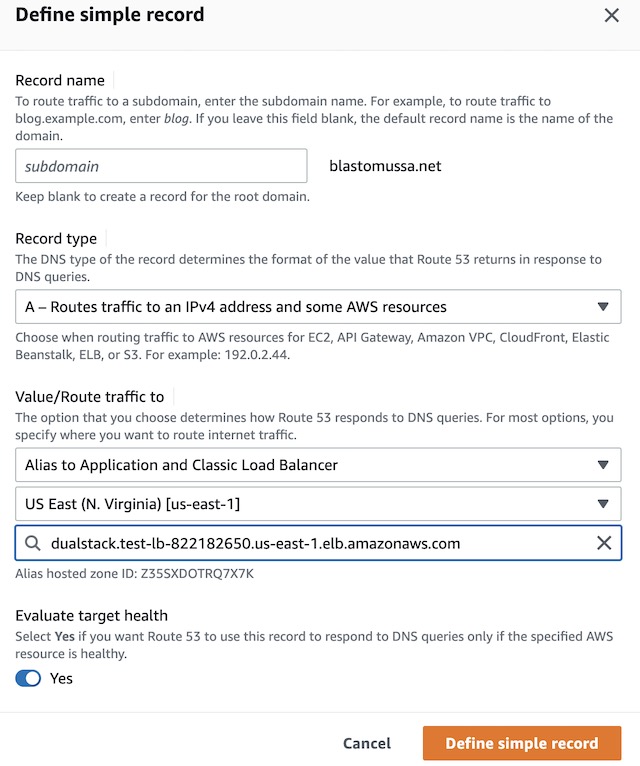
Task: Toggle the Evaluate target health switch
Action: click(29, 678)
